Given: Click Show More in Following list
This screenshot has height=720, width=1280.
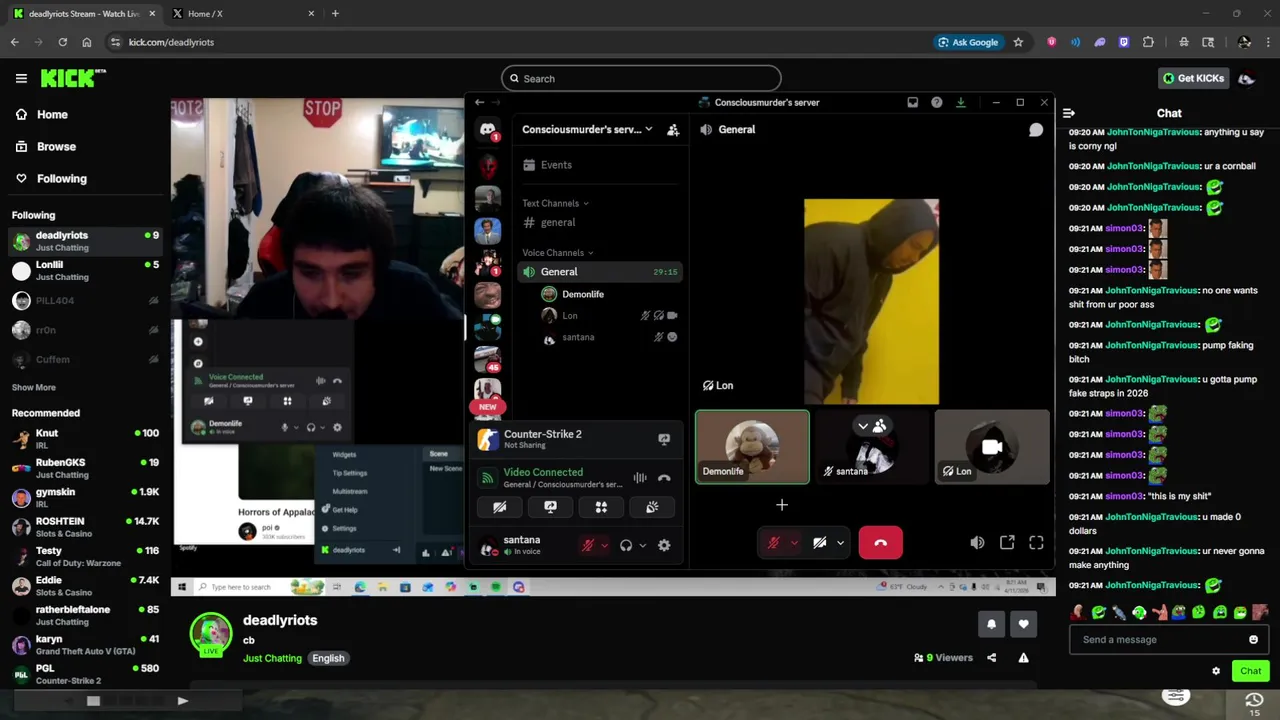Looking at the screenshot, I should (x=34, y=388).
